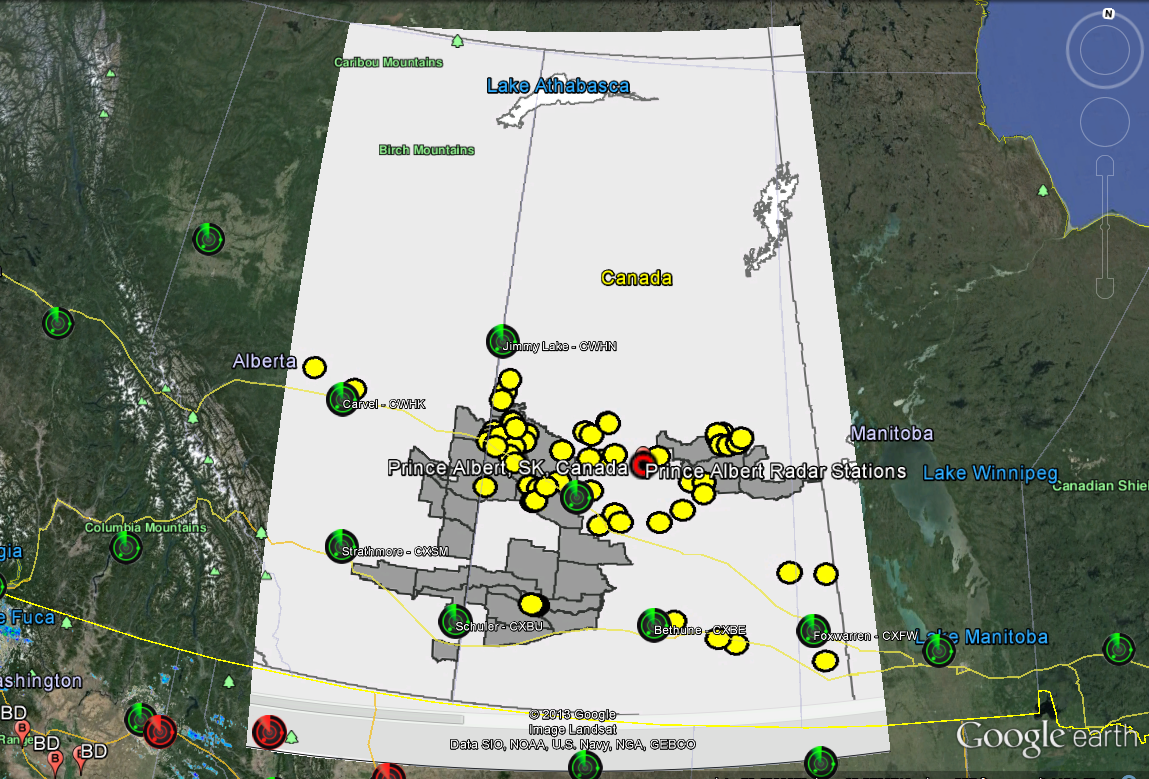
Task: Select the Carvel - CWHK radar station icon
Action: [342, 399]
